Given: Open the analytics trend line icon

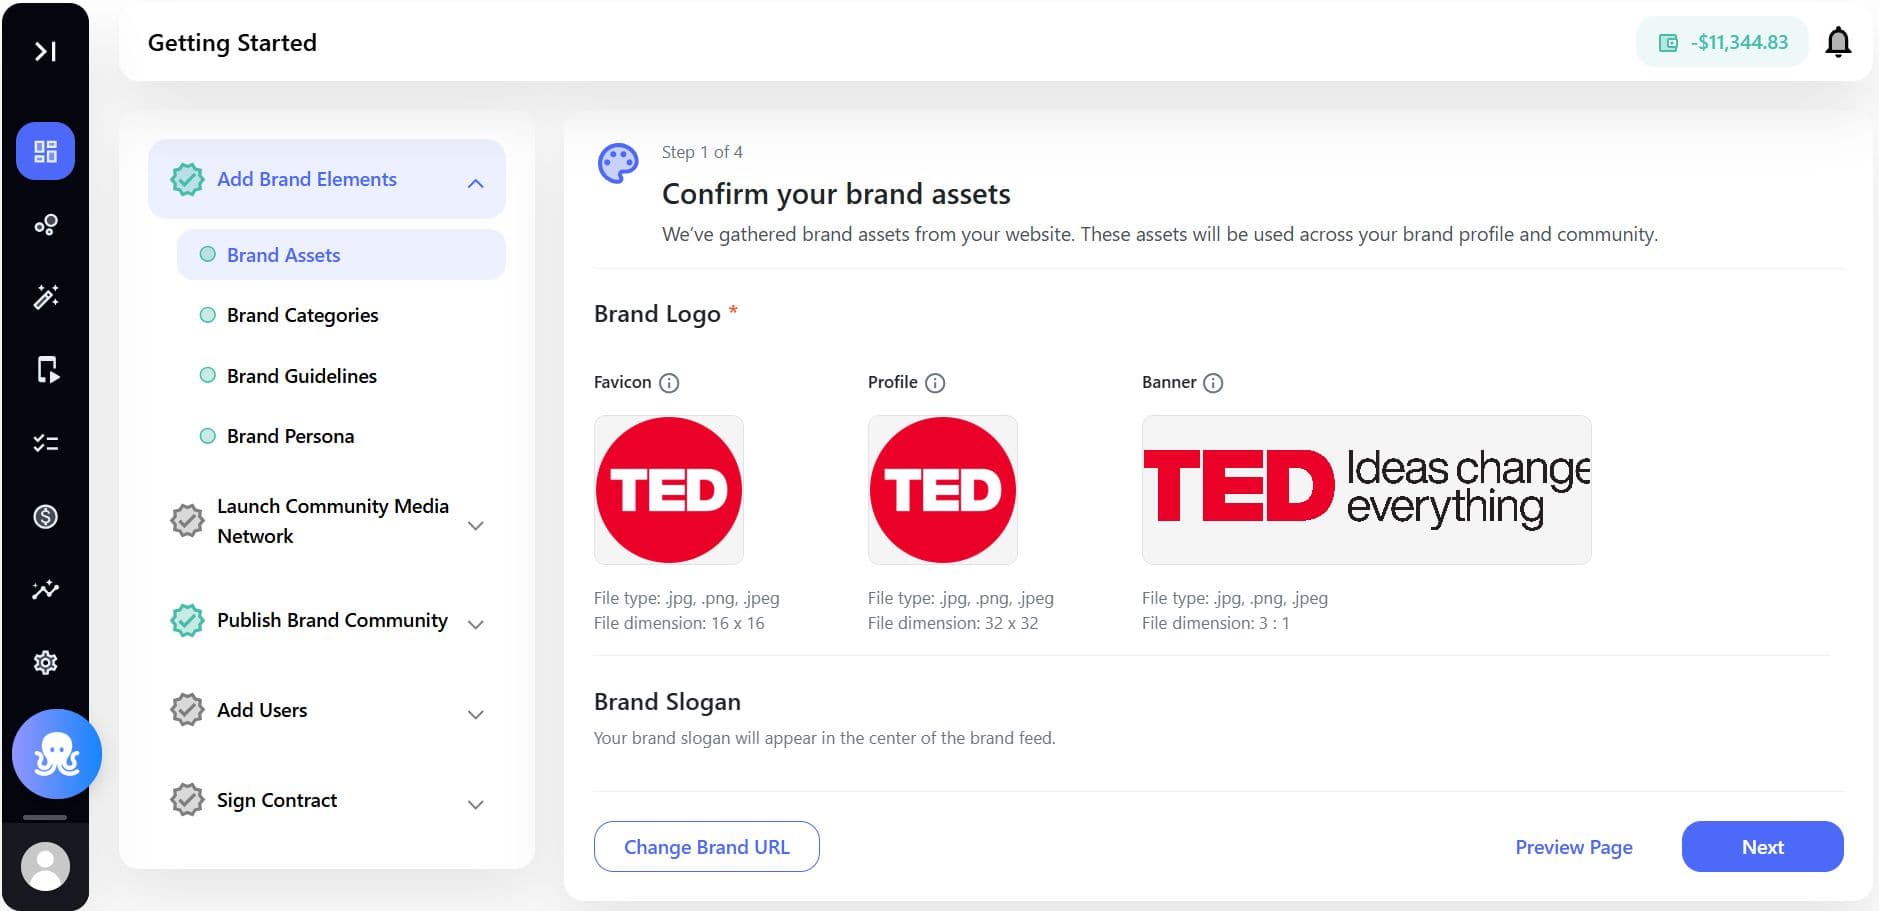Looking at the screenshot, I should (x=45, y=589).
